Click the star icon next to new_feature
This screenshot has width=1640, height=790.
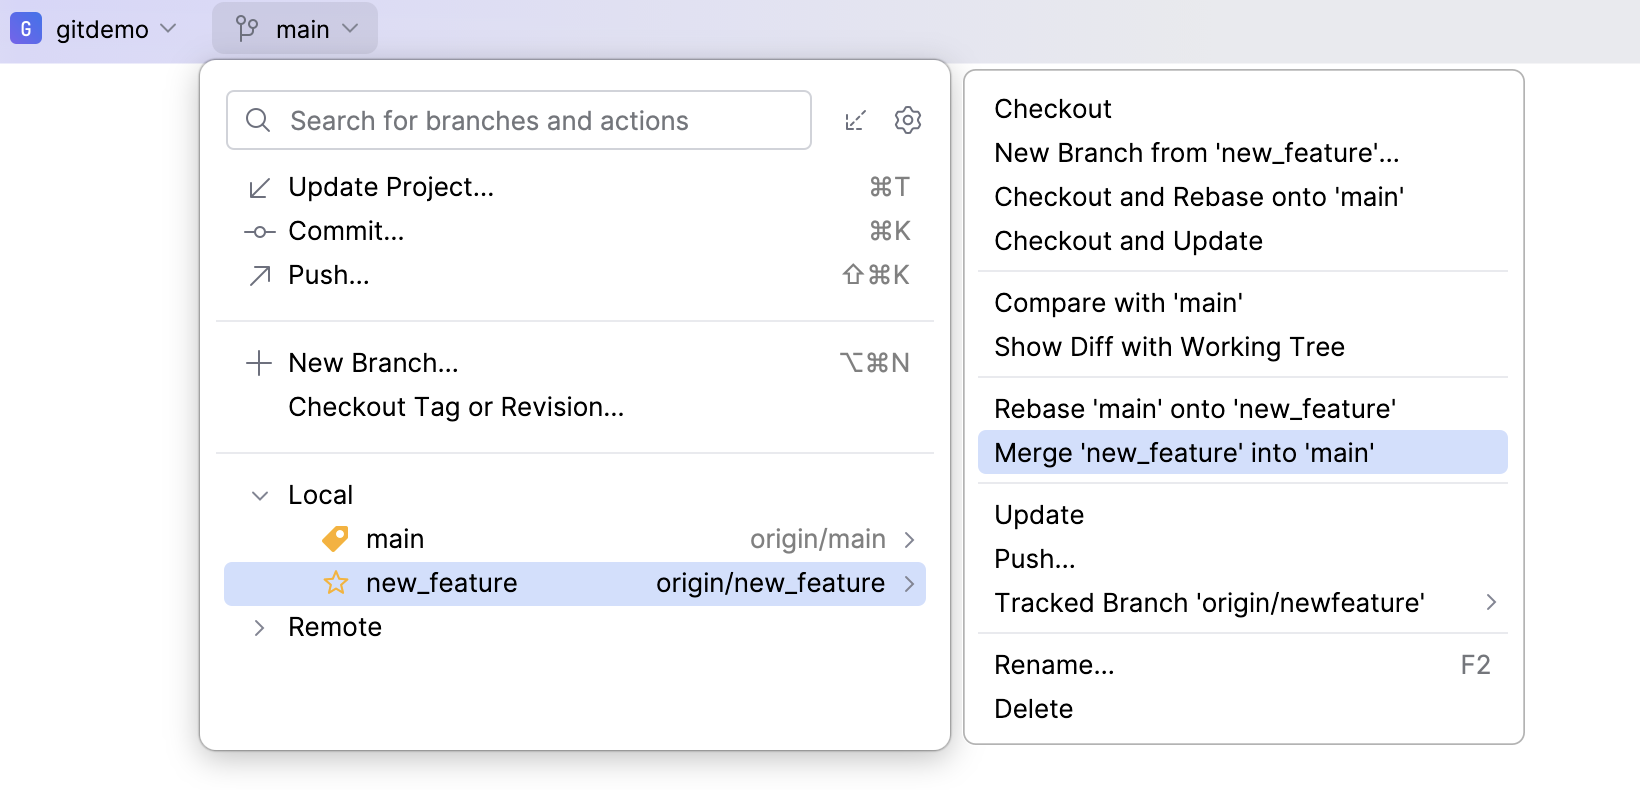(x=336, y=583)
